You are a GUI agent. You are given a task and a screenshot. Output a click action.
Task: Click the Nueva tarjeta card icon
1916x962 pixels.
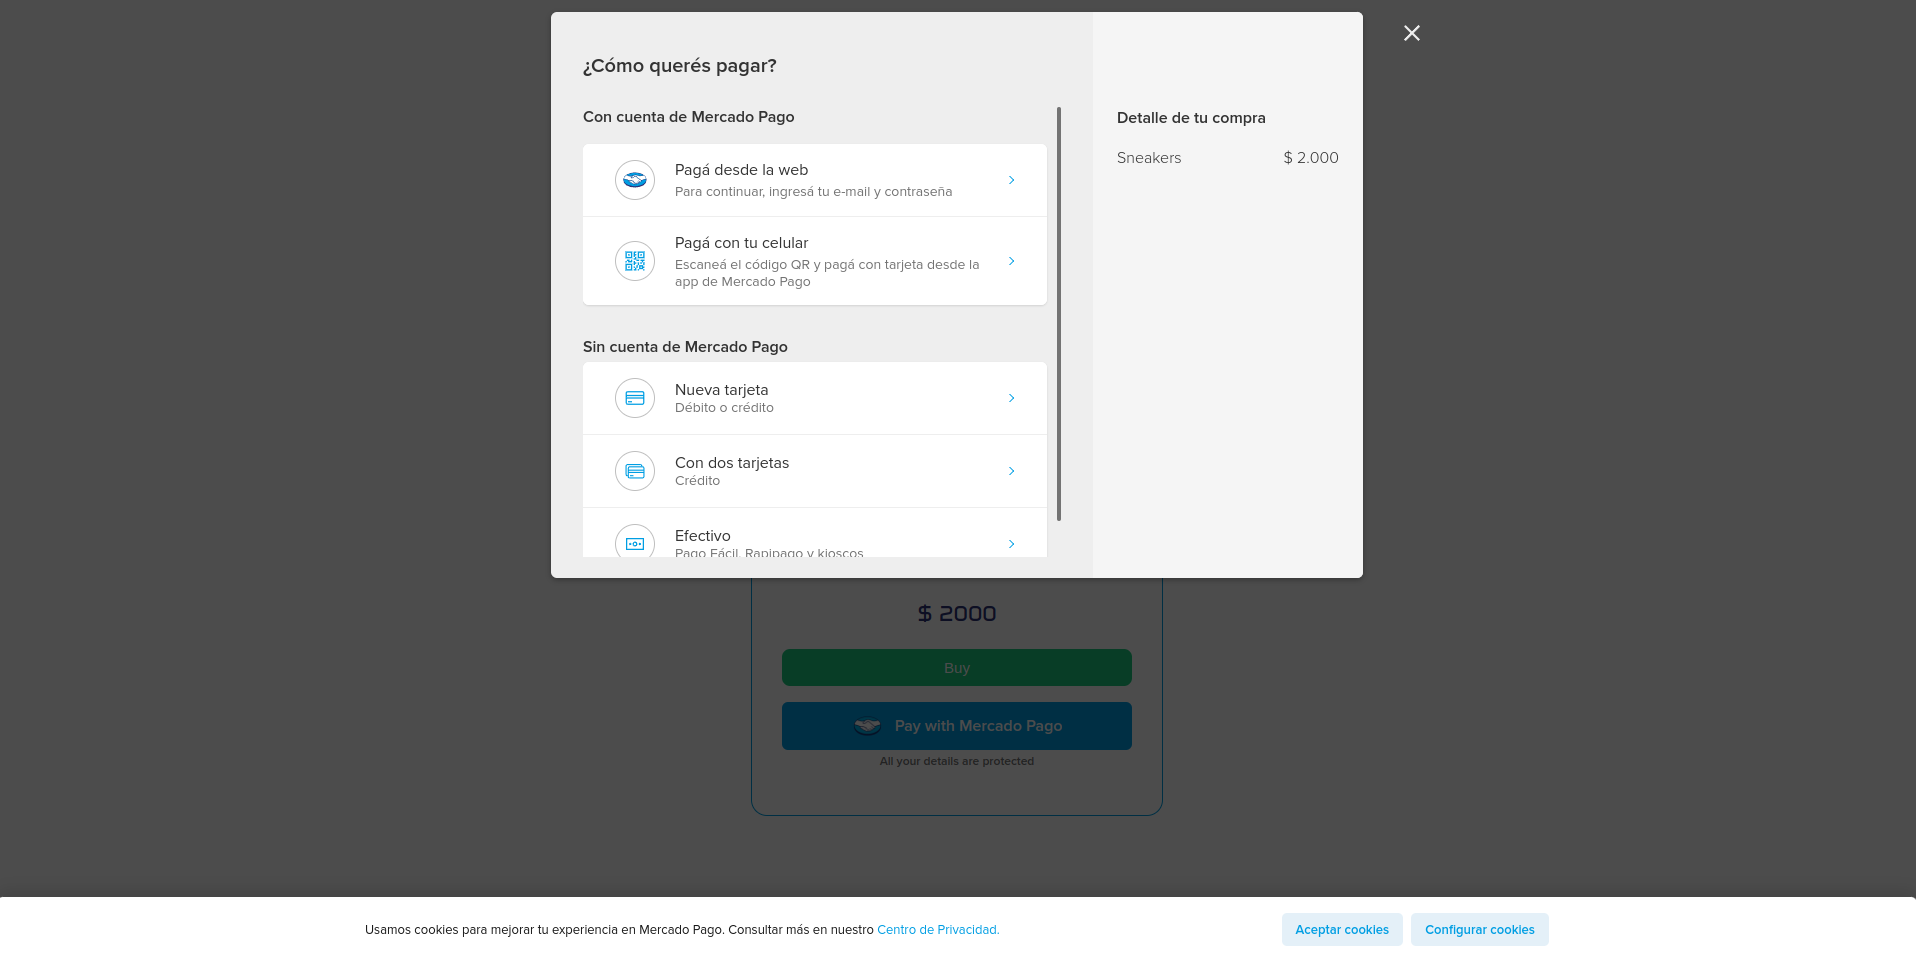tap(635, 398)
